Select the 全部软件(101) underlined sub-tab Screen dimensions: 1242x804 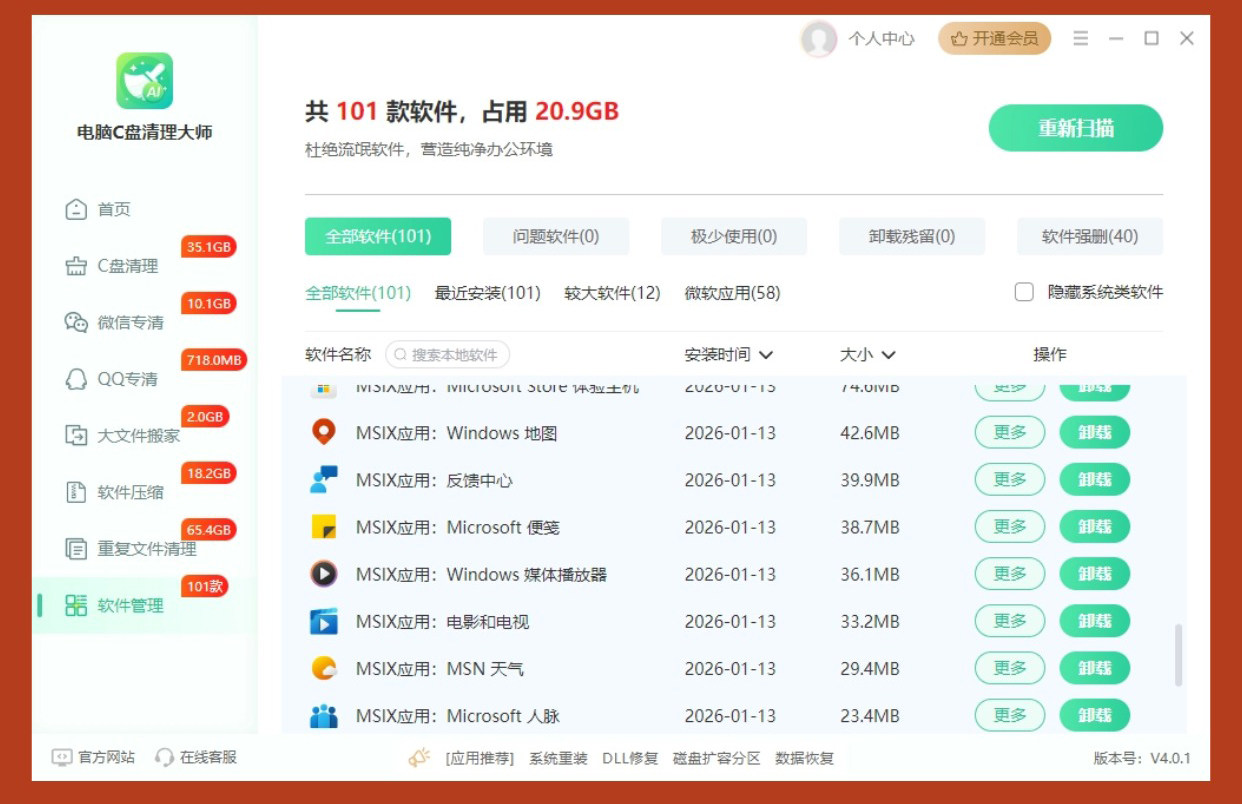[358, 293]
